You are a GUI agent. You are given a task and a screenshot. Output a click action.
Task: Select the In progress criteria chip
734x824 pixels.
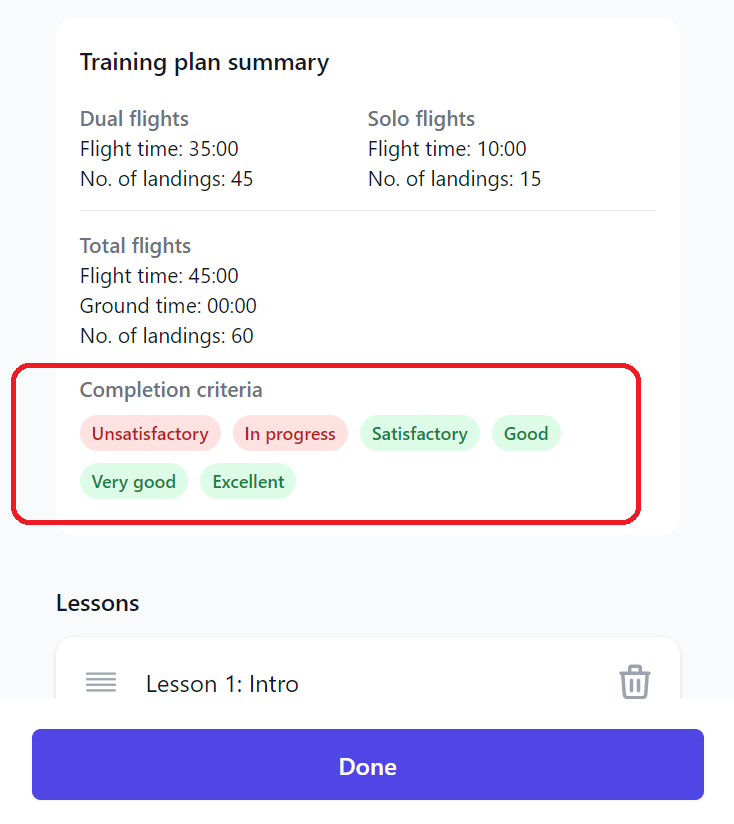(x=290, y=434)
